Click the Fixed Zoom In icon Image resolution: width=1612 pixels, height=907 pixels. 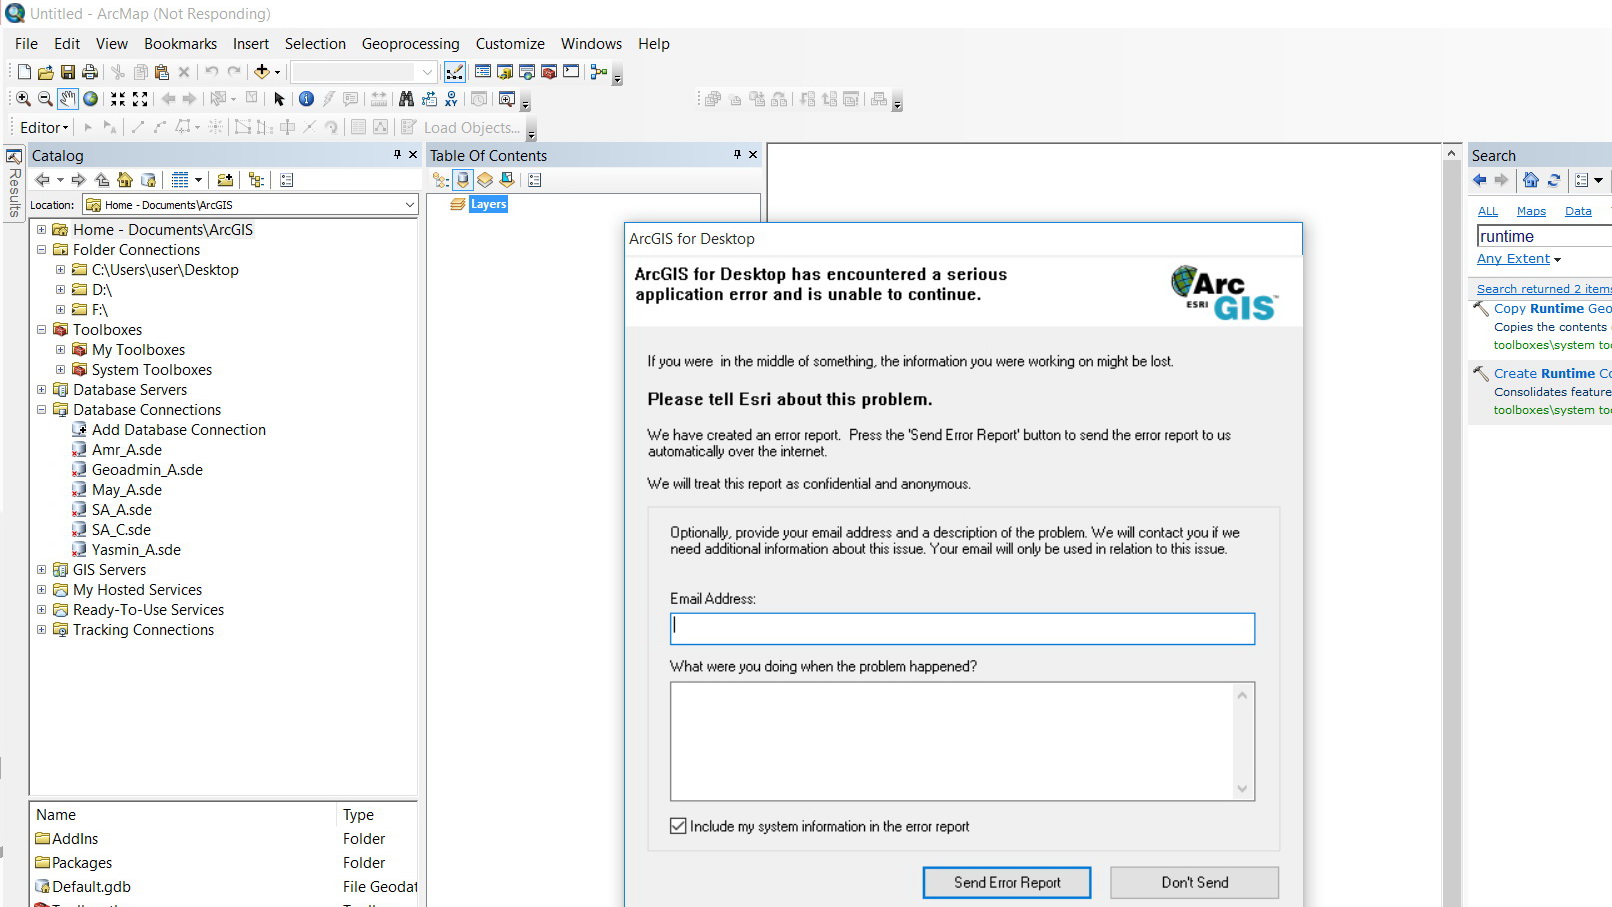point(118,99)
